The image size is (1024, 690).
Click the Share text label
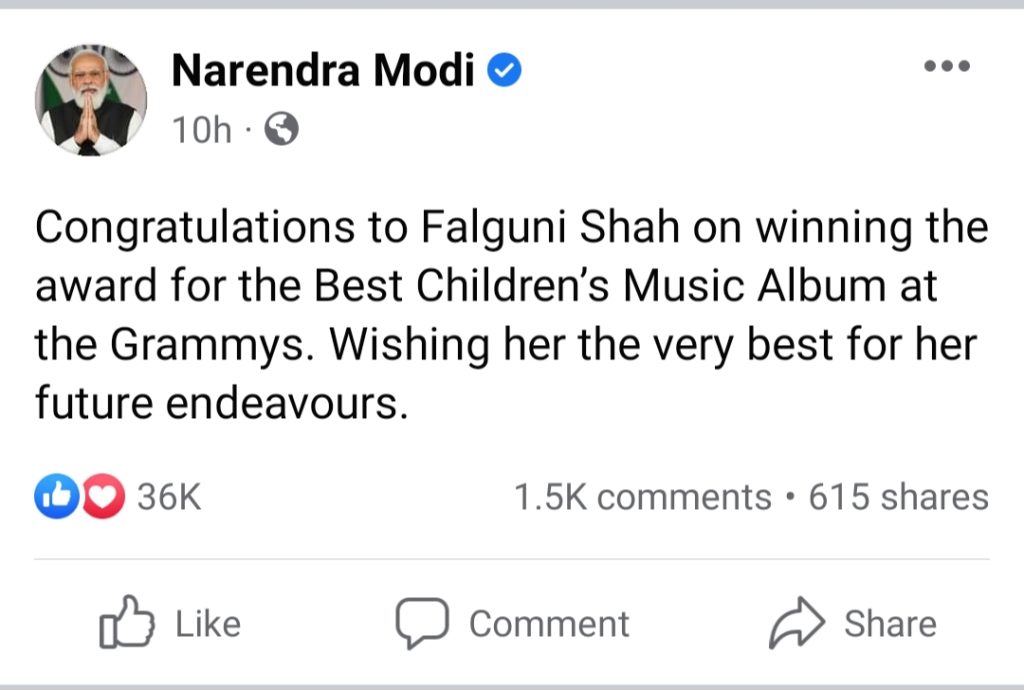pyautogui.click(x=890, y=624)
